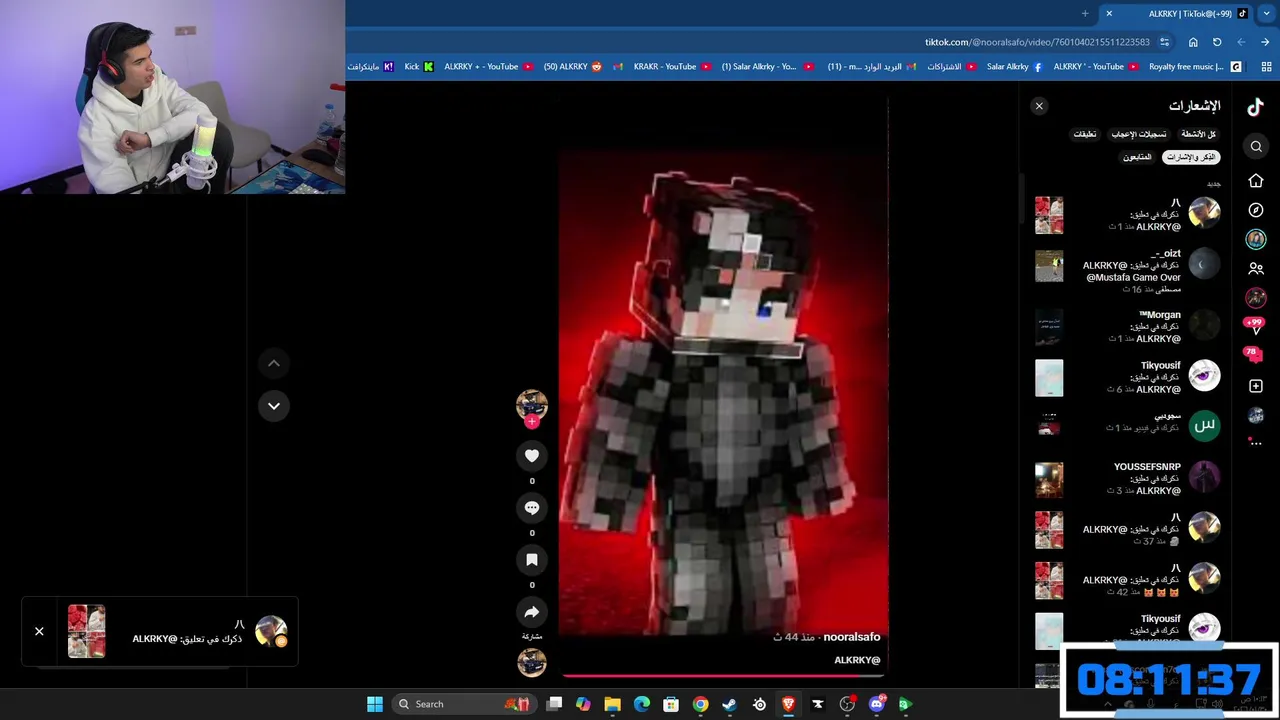
Task: Open the browser tab list dropdown arrow
Action: pyautogui.click(x=1266, y=14)
